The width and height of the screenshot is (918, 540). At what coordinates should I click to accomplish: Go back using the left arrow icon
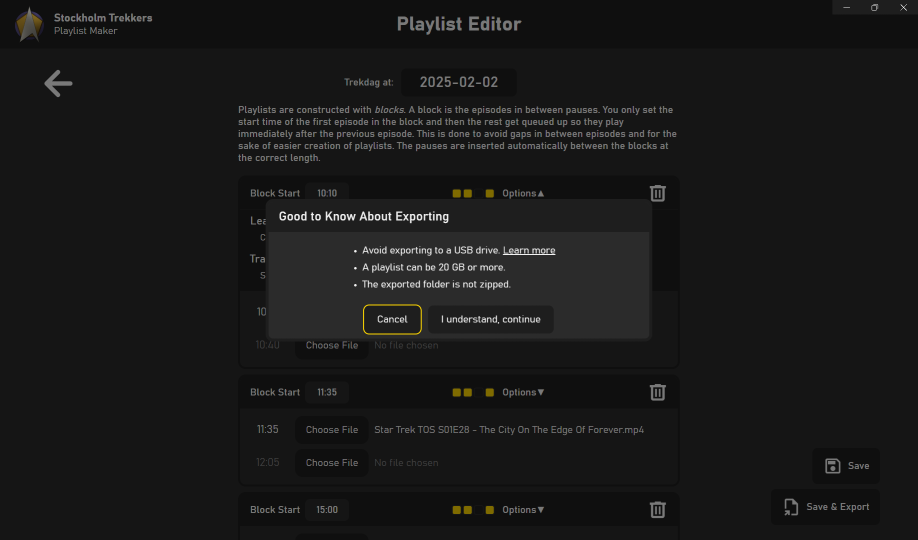pos(58,83)
